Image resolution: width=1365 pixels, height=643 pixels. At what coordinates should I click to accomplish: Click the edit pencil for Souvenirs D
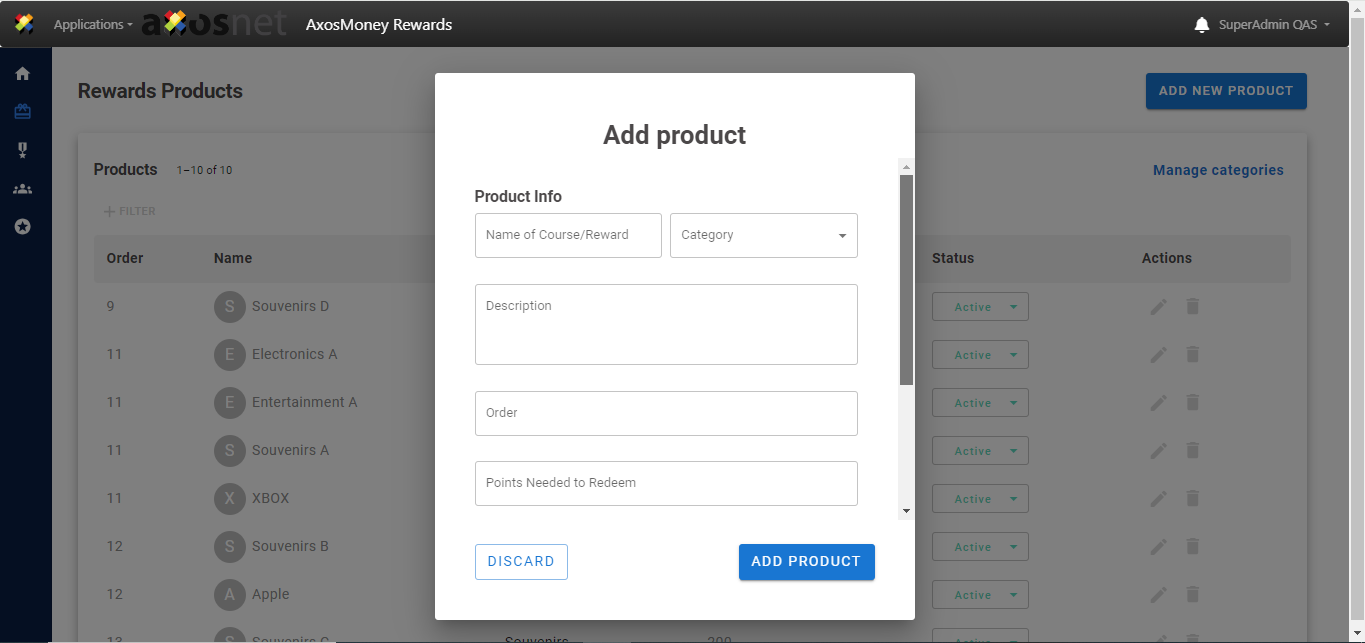pyautogui.click(x=1158, y=307)
